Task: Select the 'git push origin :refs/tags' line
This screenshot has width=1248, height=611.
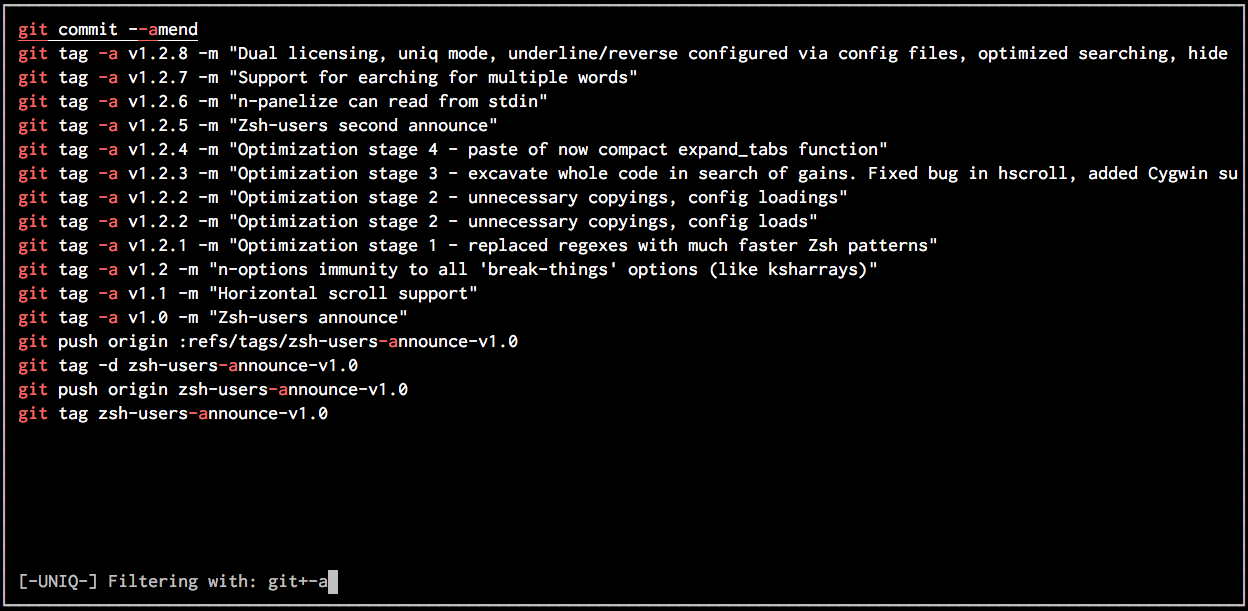Action: [x=268, y=342]
